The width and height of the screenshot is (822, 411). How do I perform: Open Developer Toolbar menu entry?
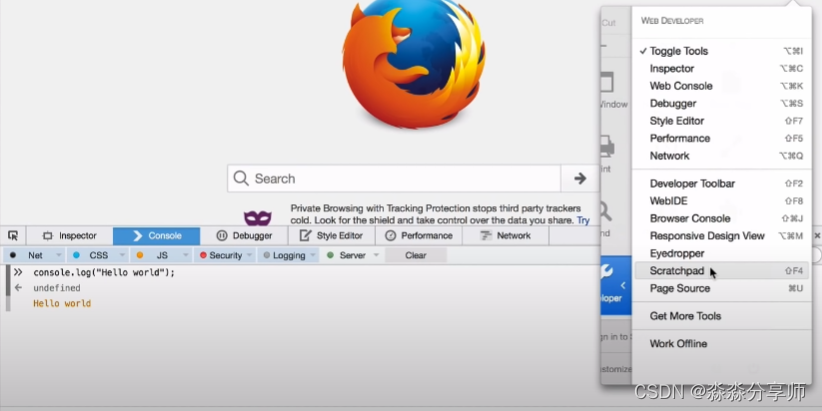pos(721,183)
